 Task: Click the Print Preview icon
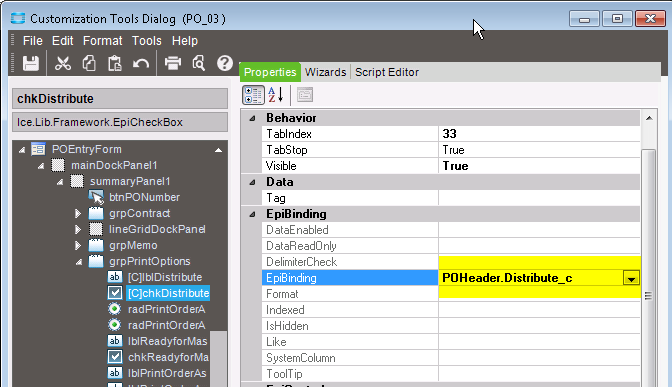point(198,63)
